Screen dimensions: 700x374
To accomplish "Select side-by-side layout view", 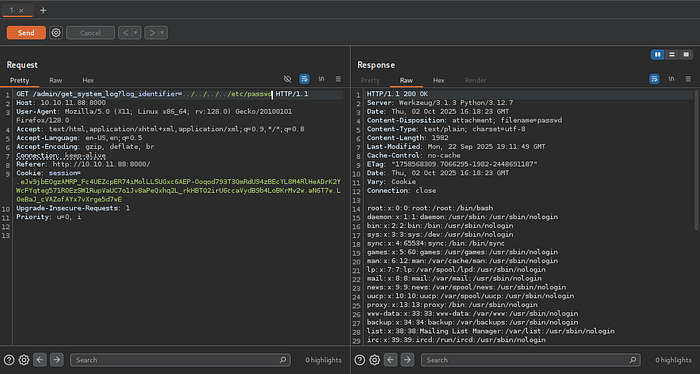I will [658, 54].
